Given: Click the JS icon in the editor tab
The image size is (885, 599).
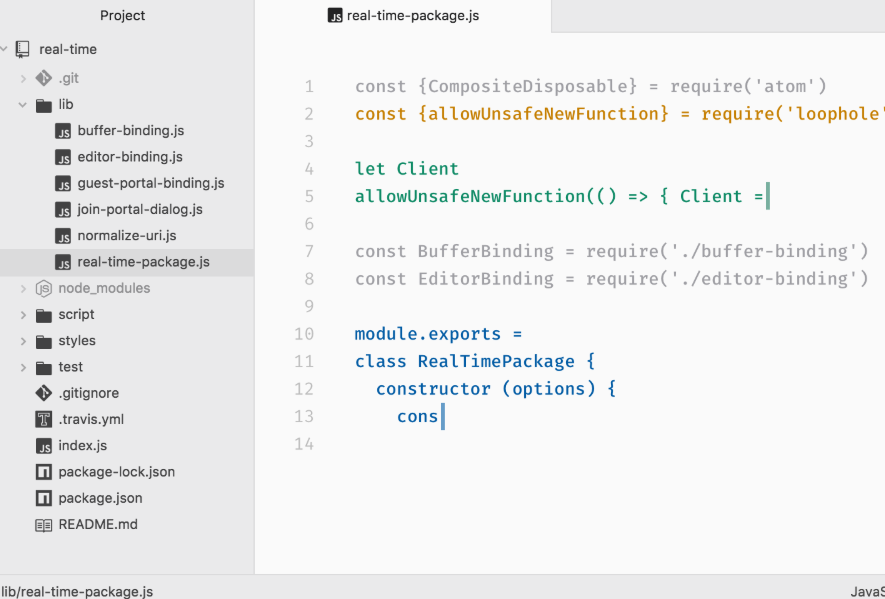Looking at the screenshot, I should 336,16.
